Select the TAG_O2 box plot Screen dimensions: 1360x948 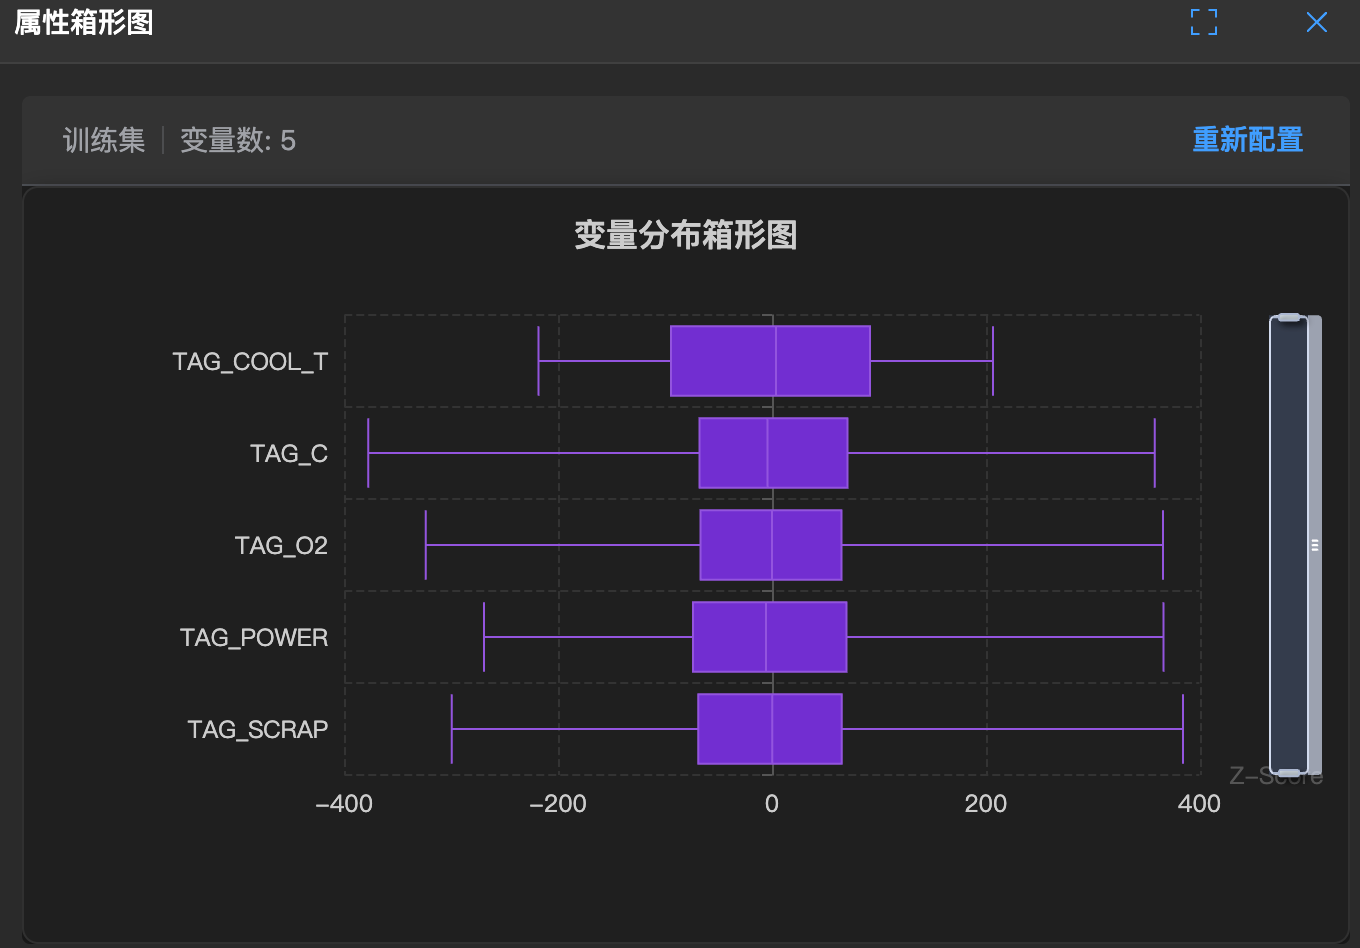(x=771, y=545)
